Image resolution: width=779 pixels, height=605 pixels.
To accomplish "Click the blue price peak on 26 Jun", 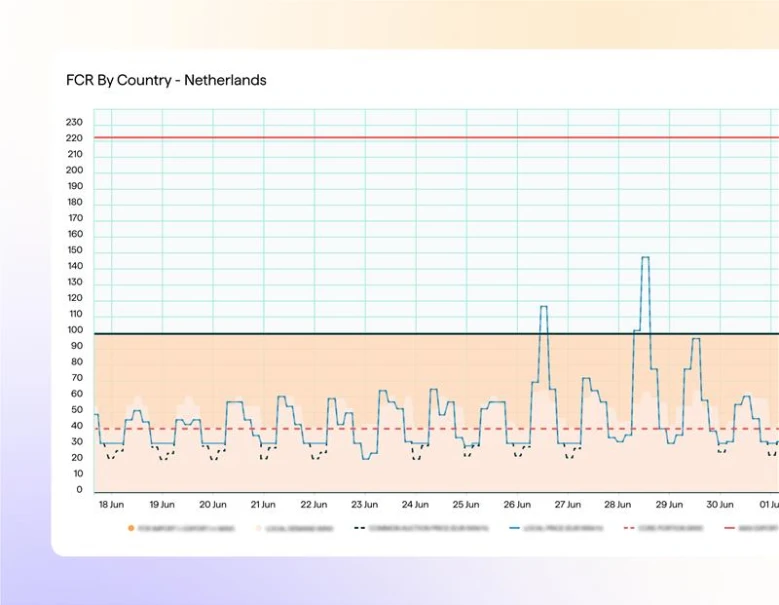I will (544, 306).
